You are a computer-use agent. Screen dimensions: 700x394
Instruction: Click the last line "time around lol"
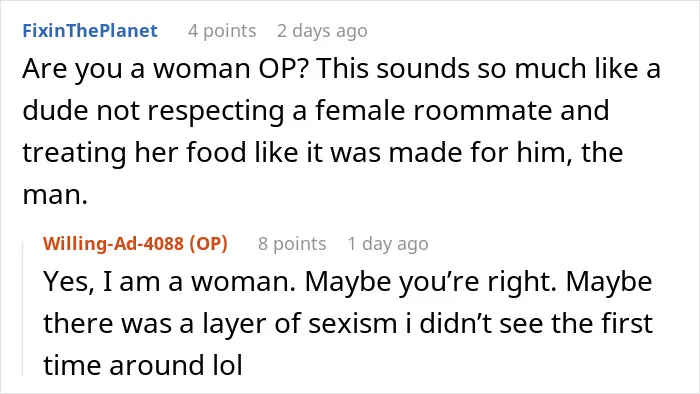[x=143, y=365]
